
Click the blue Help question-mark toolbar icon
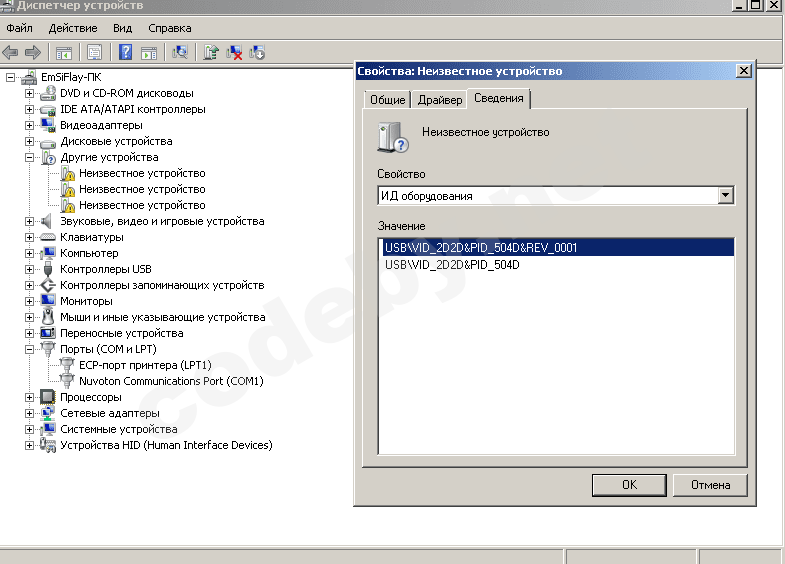point(125,52)
